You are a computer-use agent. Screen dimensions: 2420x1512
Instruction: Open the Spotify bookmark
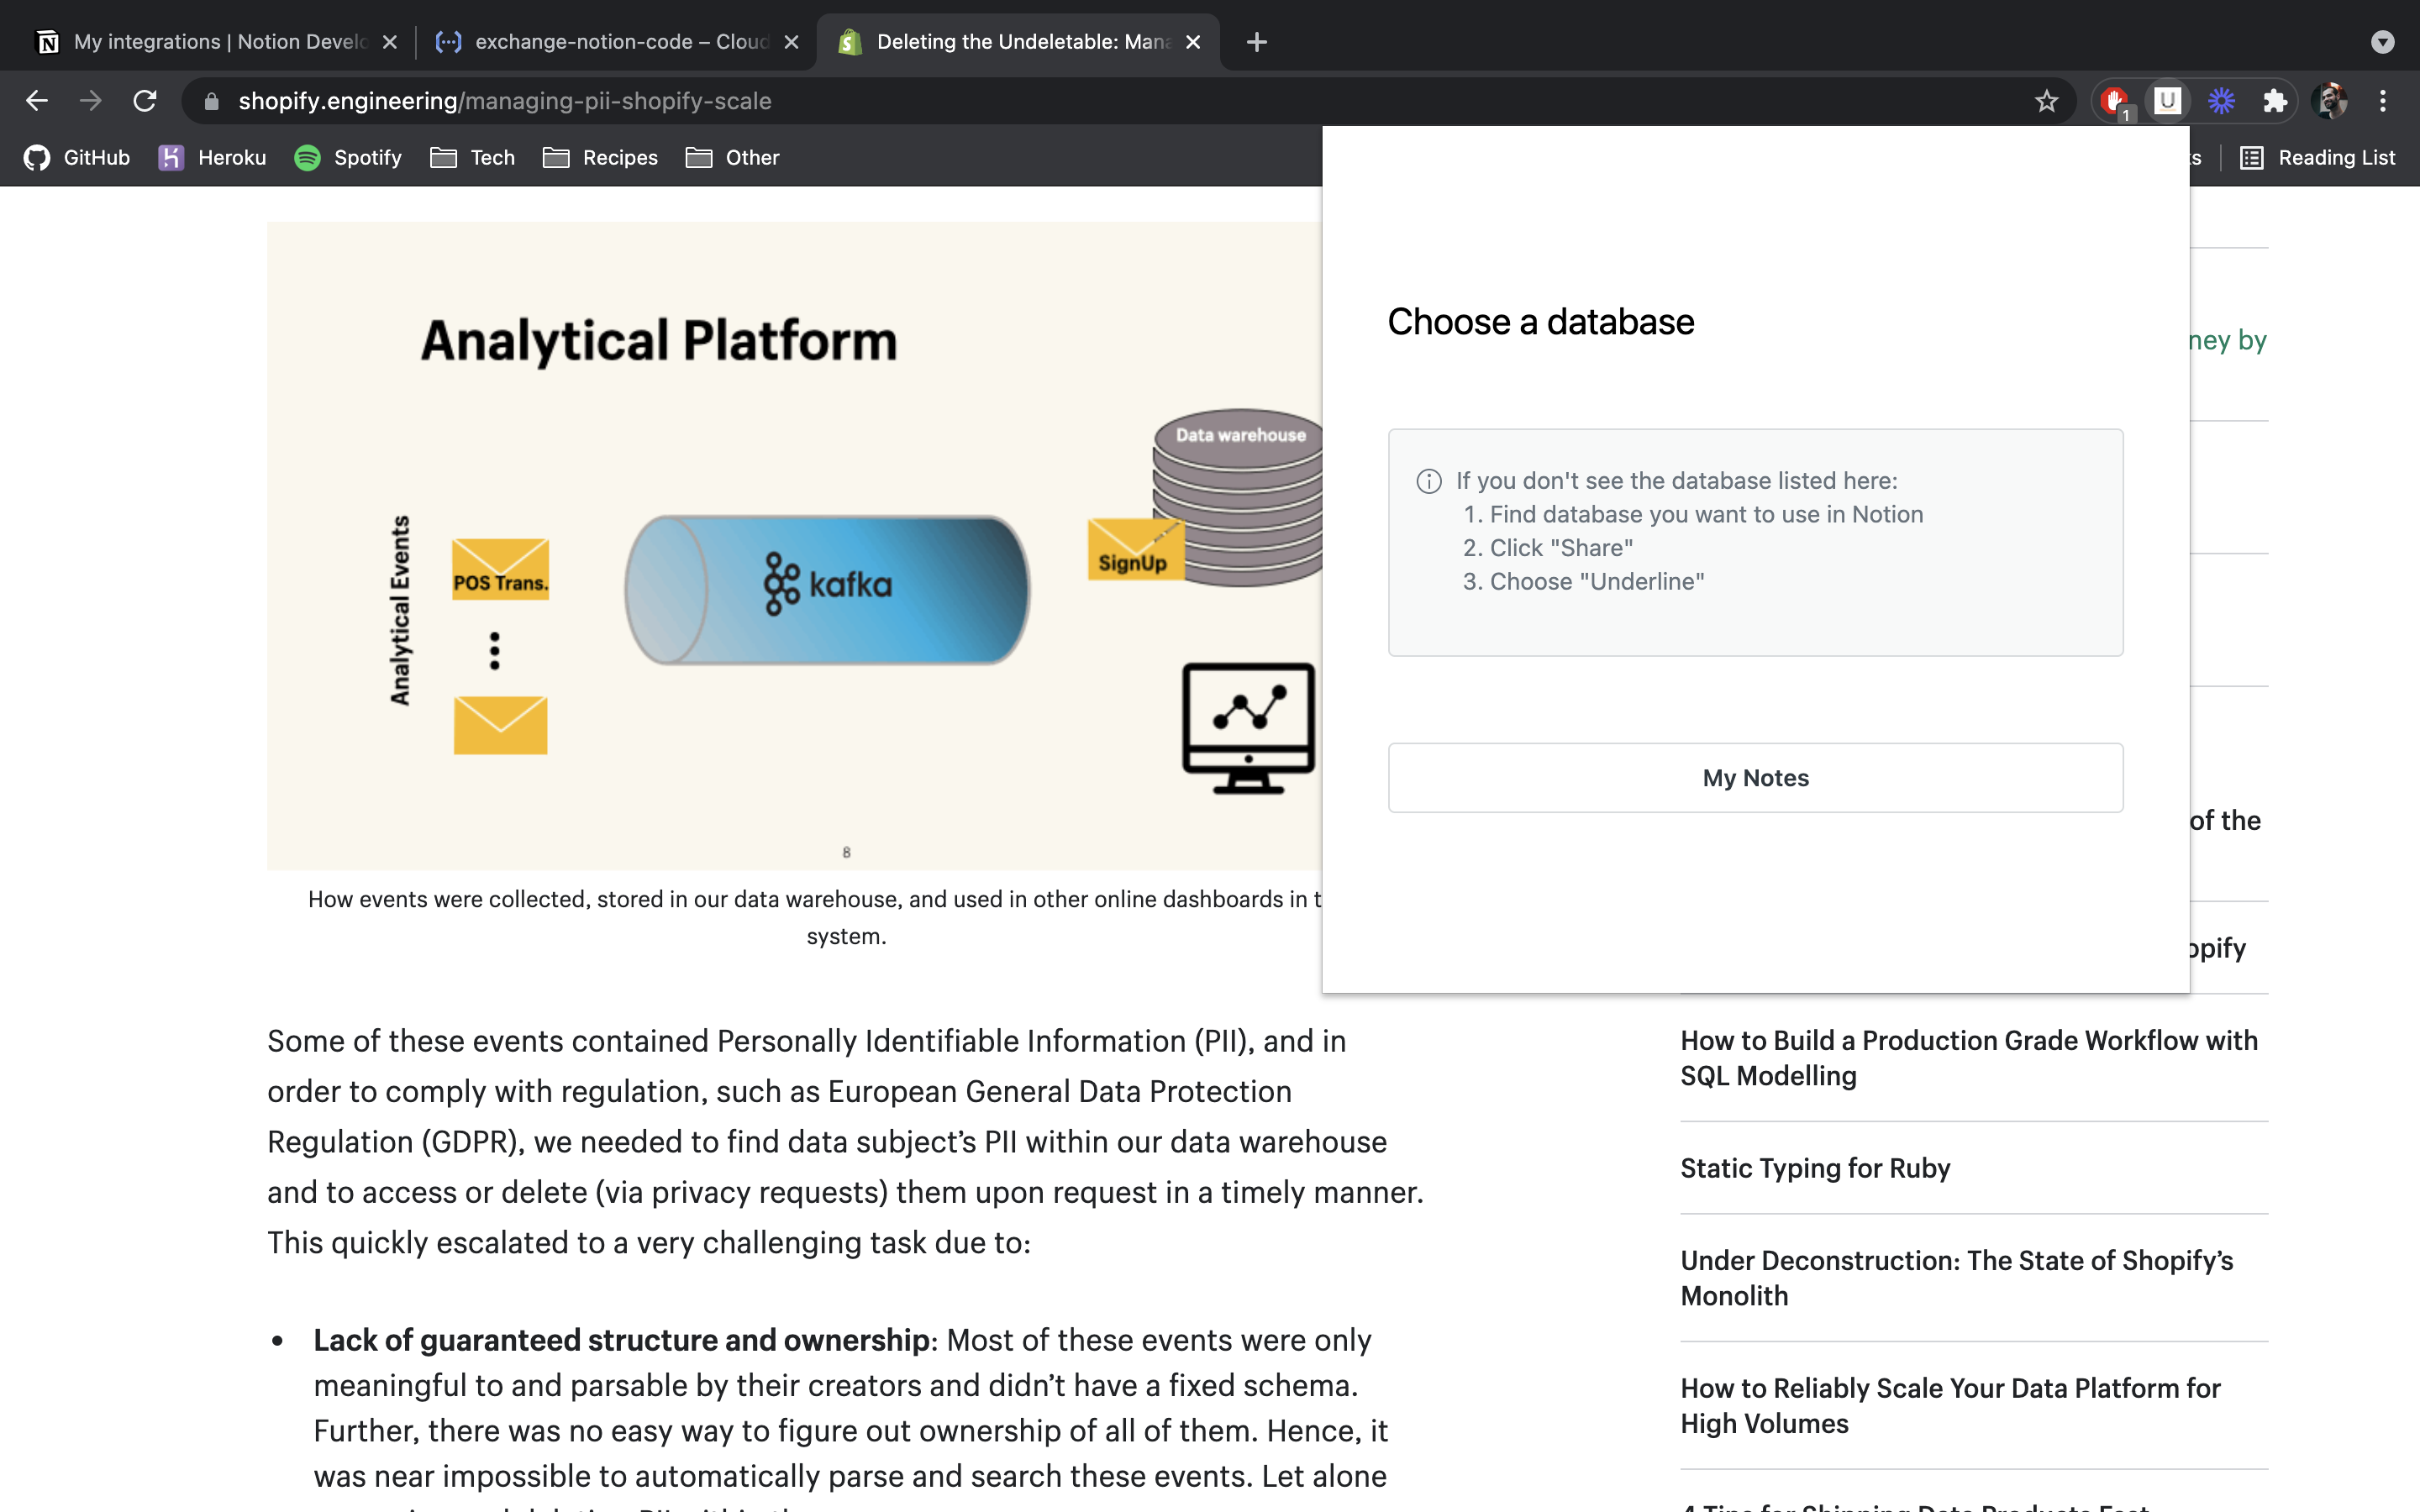coord(348,157)
